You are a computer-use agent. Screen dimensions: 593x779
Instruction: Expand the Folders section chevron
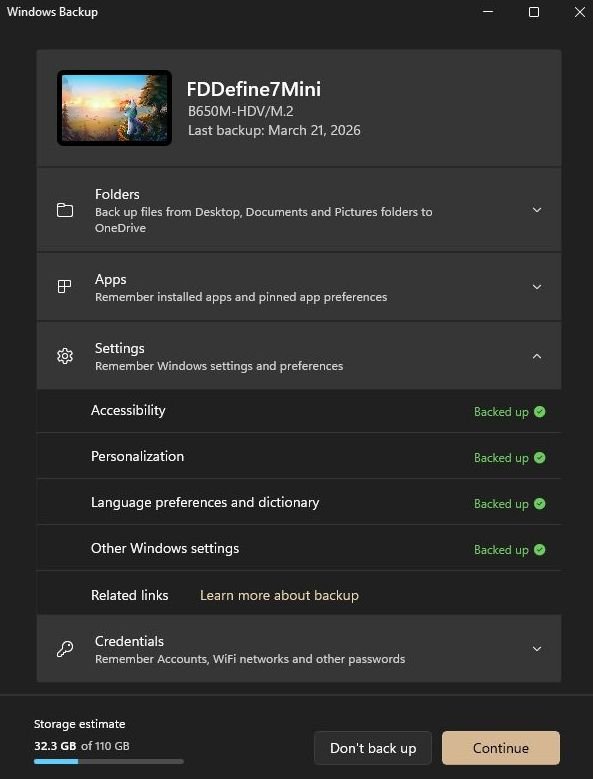(x=537, y=210)
